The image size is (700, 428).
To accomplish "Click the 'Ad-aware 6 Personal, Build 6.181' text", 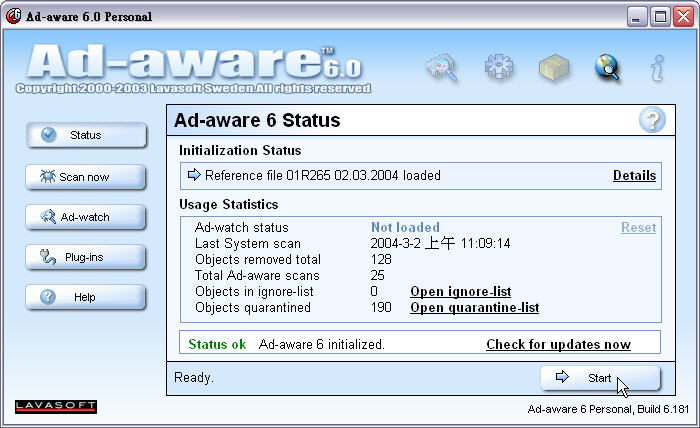I will pyautogui.click(x=608, y=409).
